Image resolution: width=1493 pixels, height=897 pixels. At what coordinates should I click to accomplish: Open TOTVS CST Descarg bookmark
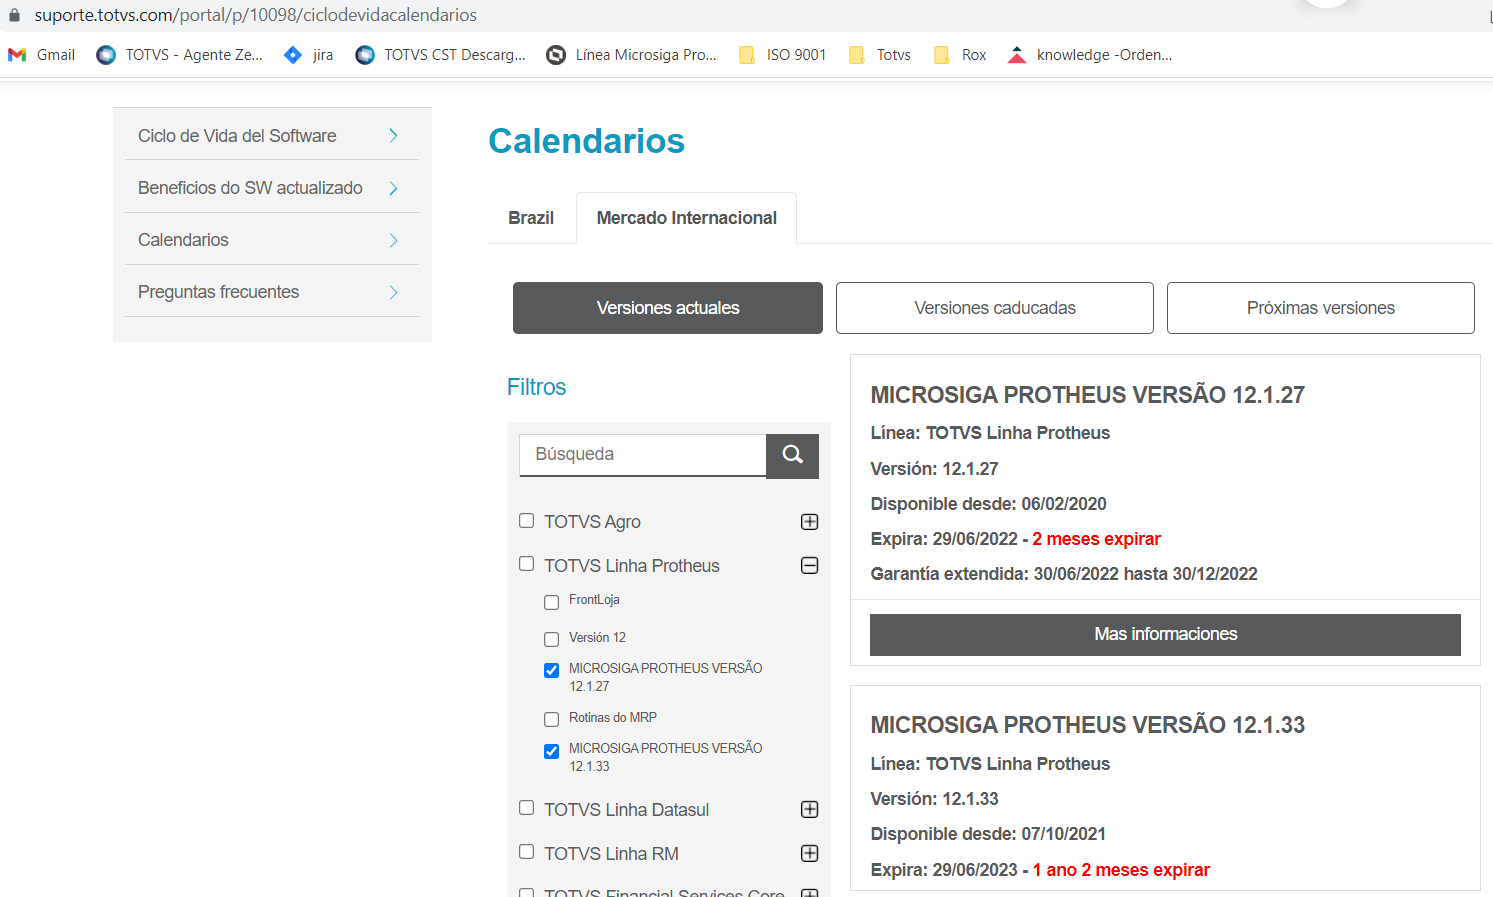click(440, 55)
